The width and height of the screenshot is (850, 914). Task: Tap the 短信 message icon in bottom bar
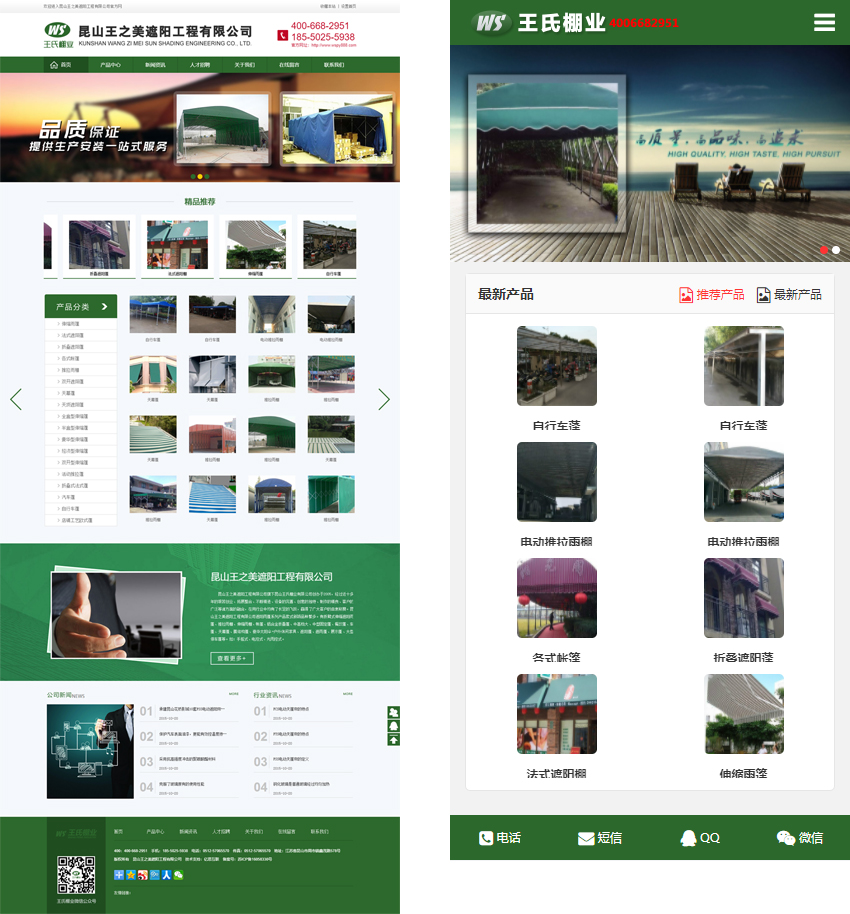(599, 838)
